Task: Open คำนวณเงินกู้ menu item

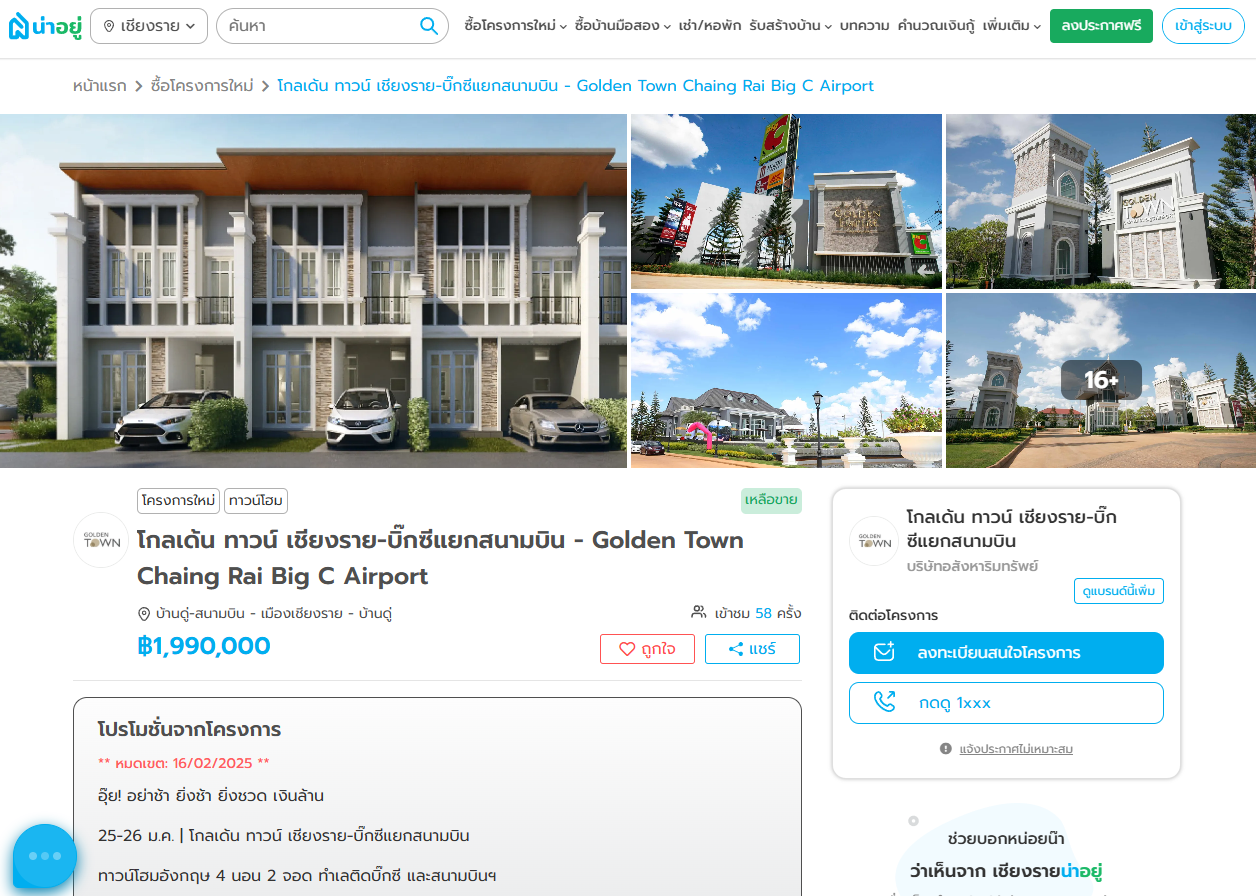Action: tap(936, 26)
